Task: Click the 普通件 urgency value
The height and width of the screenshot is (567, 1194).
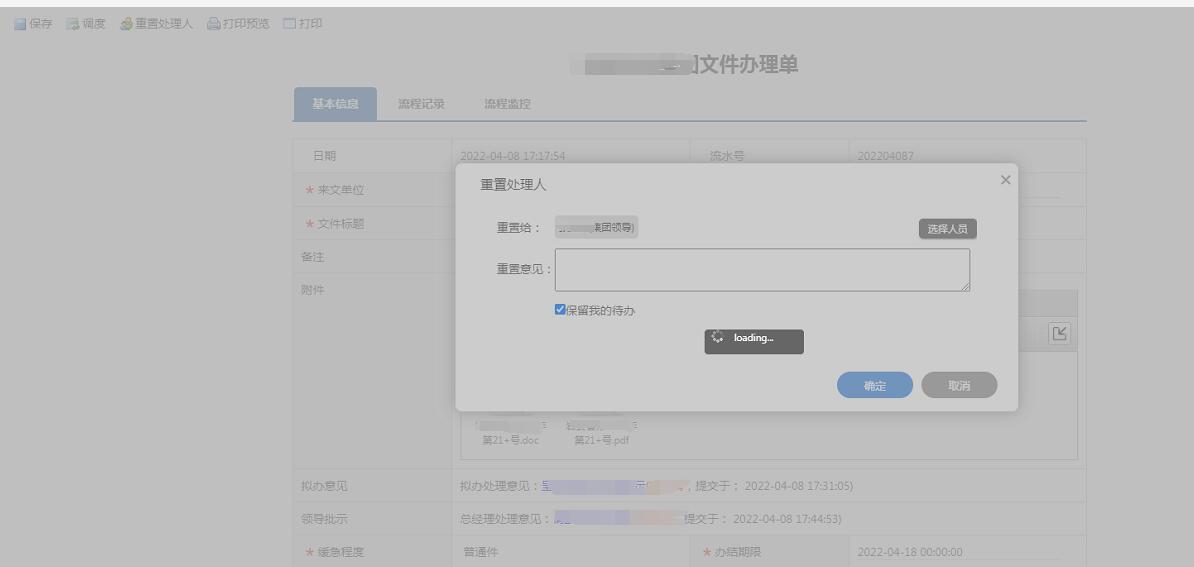Action: 481,552
